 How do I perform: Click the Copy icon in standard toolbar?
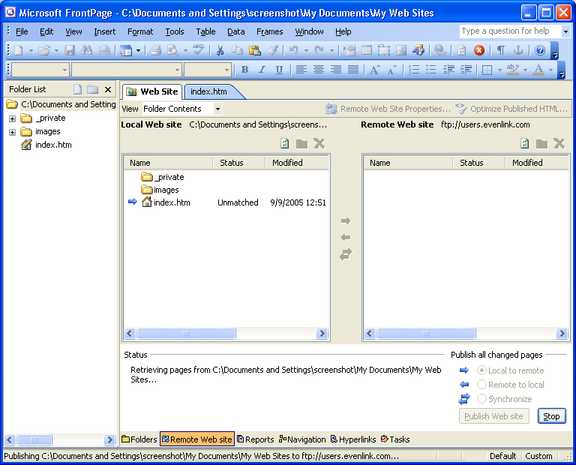(238, 50)
